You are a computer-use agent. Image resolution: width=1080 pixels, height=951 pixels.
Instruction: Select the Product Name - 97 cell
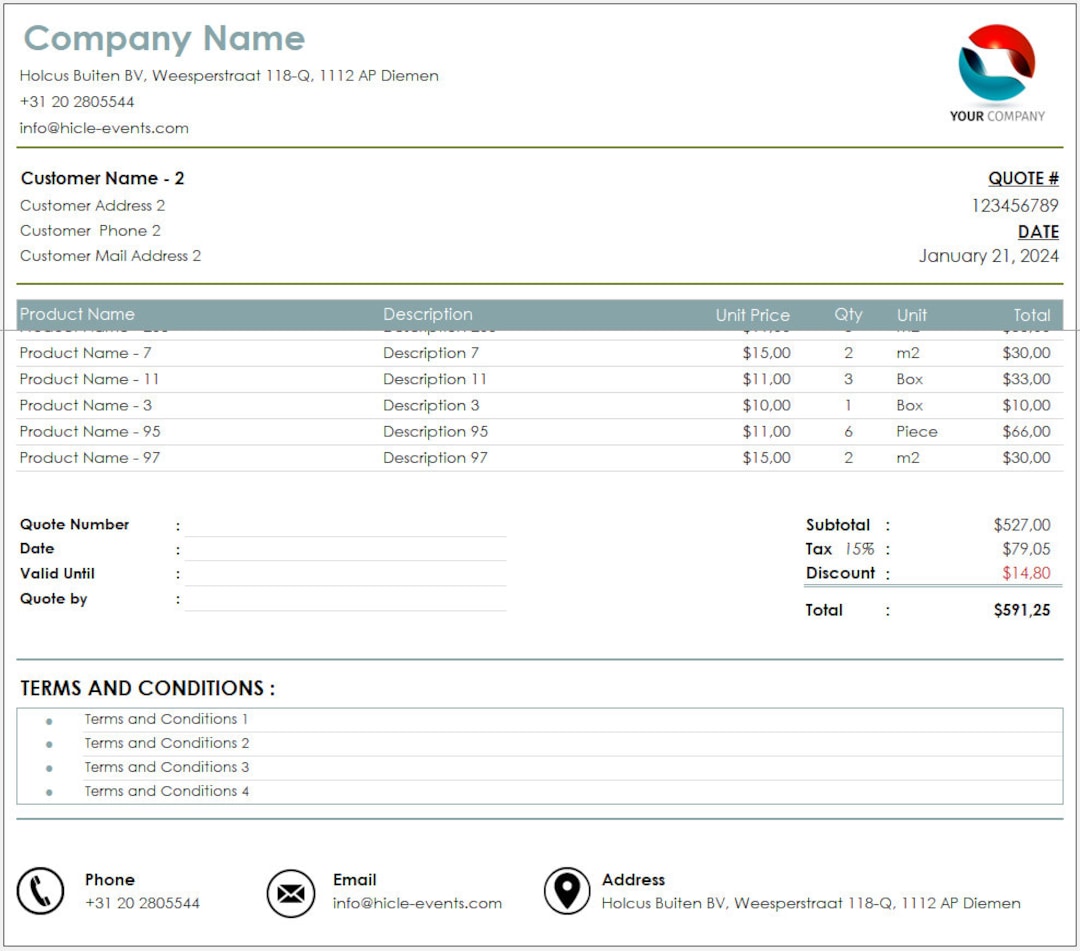90,458
